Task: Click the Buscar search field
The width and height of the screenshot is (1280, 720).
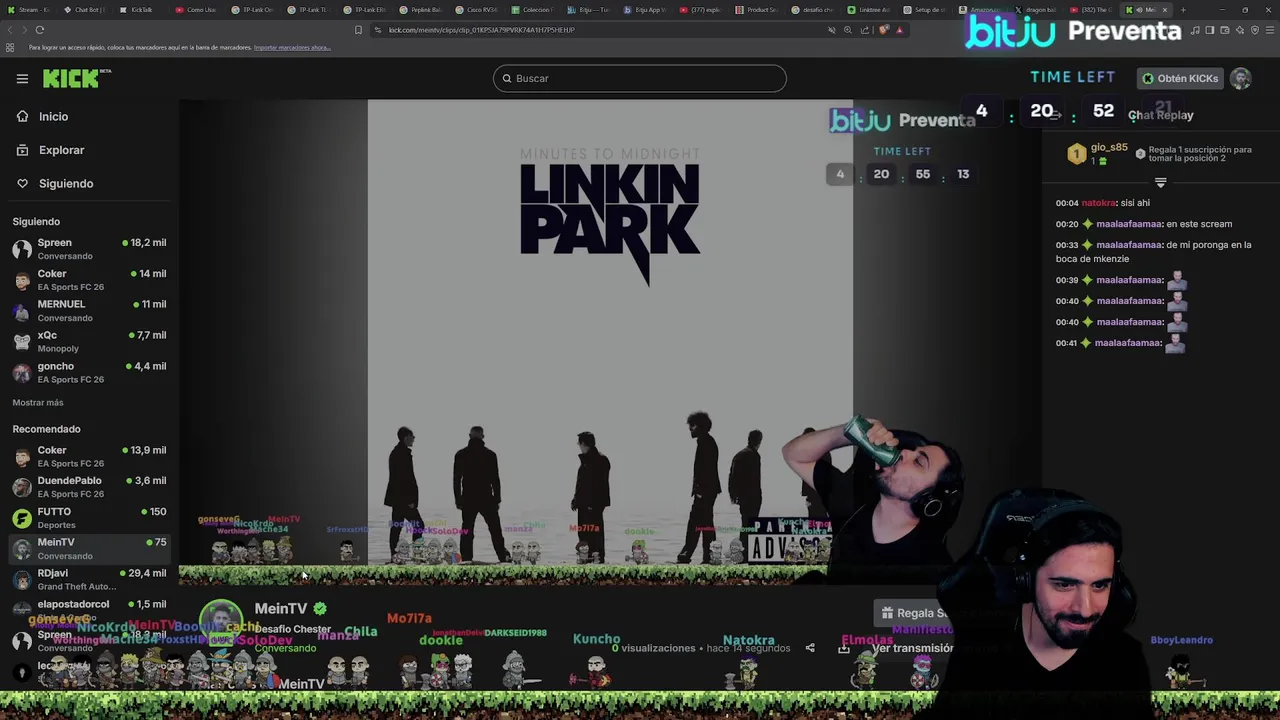Action: 639,78
